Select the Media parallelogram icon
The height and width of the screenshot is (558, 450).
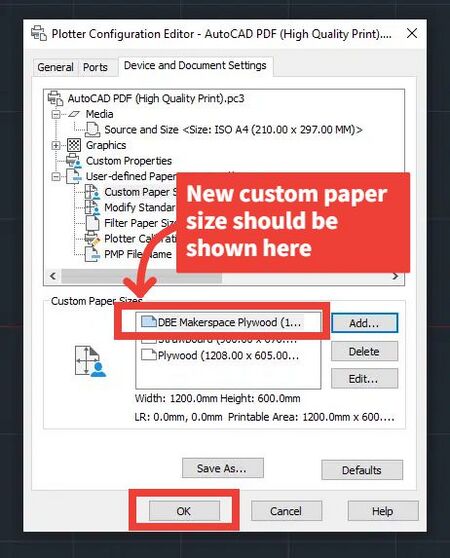click(74, 114)
